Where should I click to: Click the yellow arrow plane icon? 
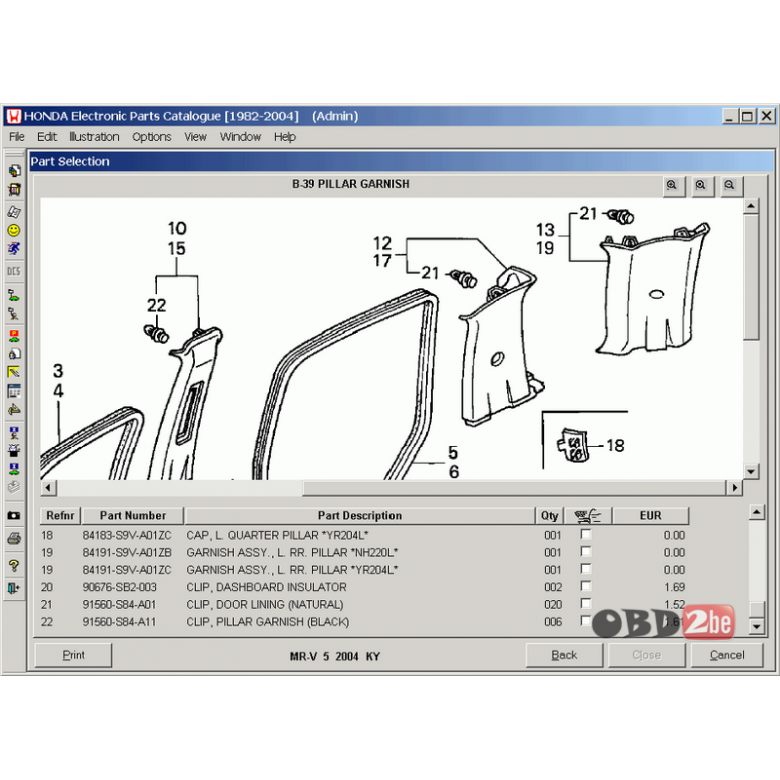click(14, 410)
